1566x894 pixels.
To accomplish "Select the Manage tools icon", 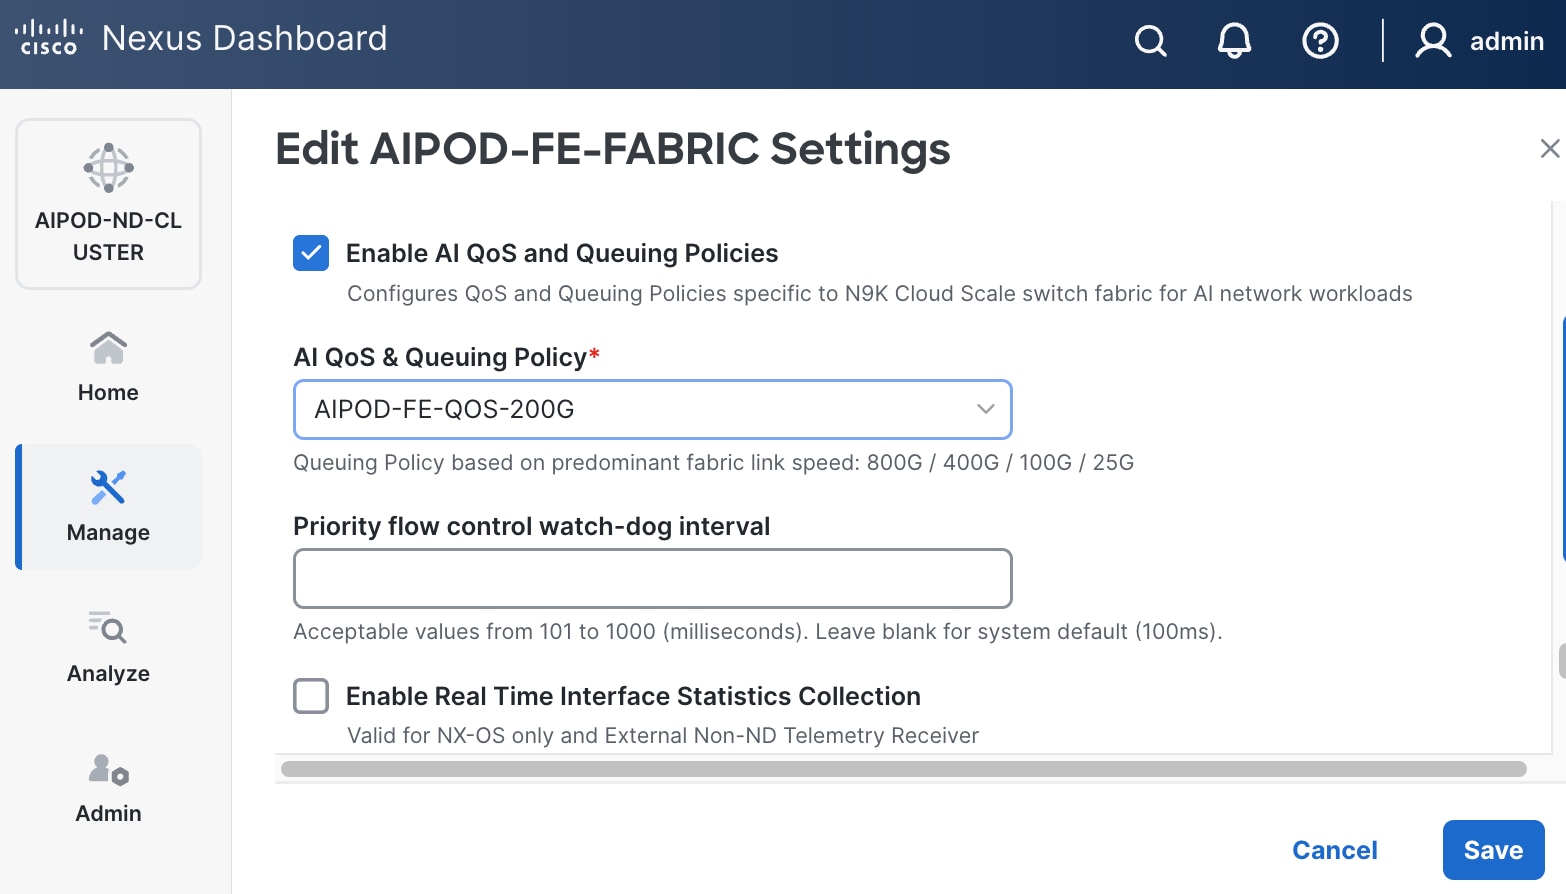I will [107, 487].
